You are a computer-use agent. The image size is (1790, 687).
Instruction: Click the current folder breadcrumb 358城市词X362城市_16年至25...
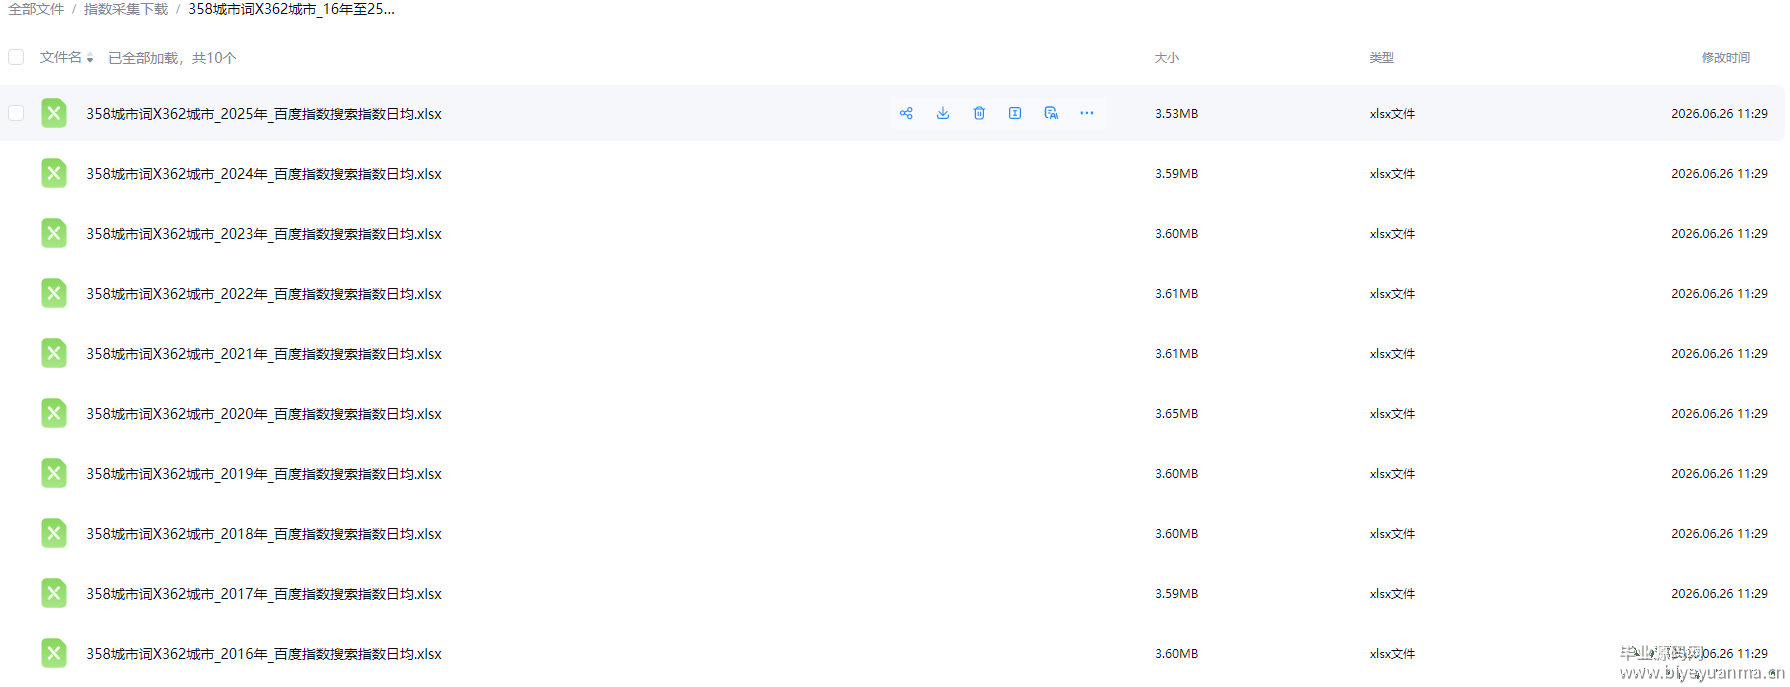point(291,9)
